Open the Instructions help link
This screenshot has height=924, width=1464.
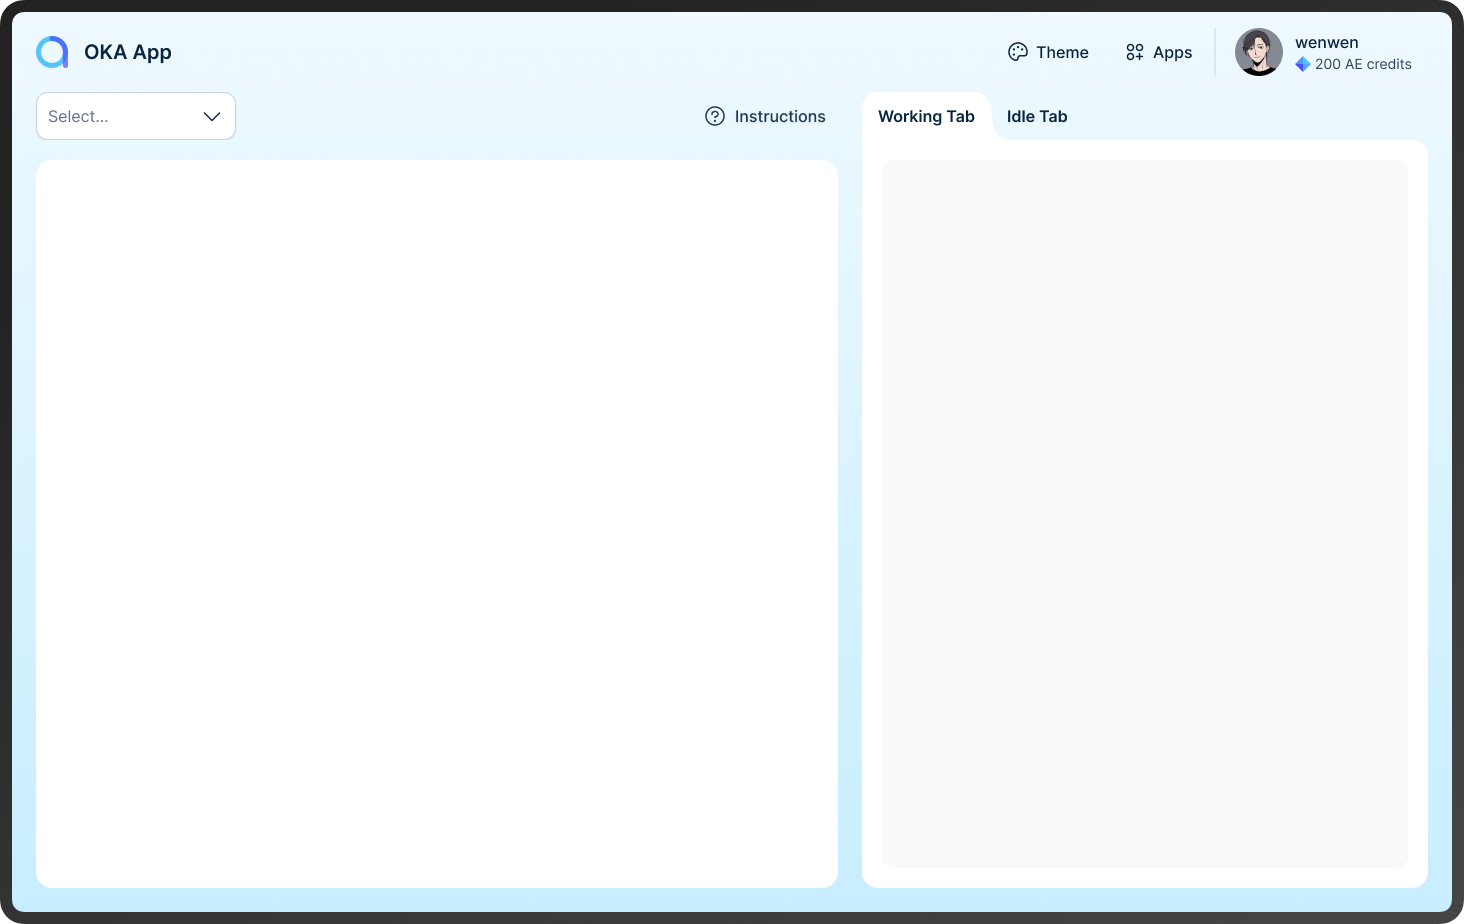click(780, 116)
